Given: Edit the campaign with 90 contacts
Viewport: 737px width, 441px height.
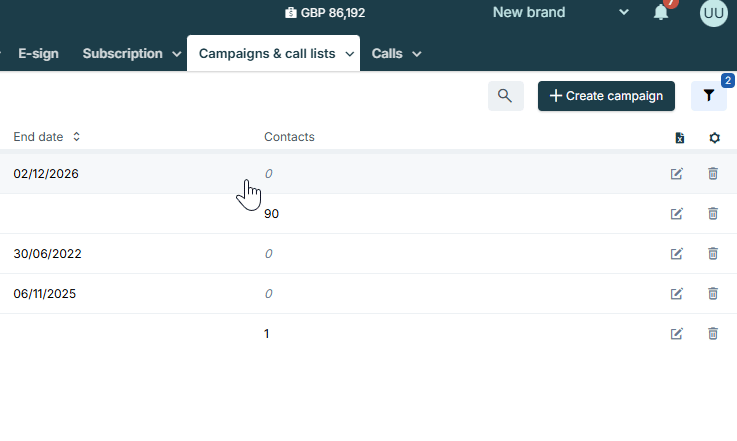Looking at the screenshot, I should point(676,213).
